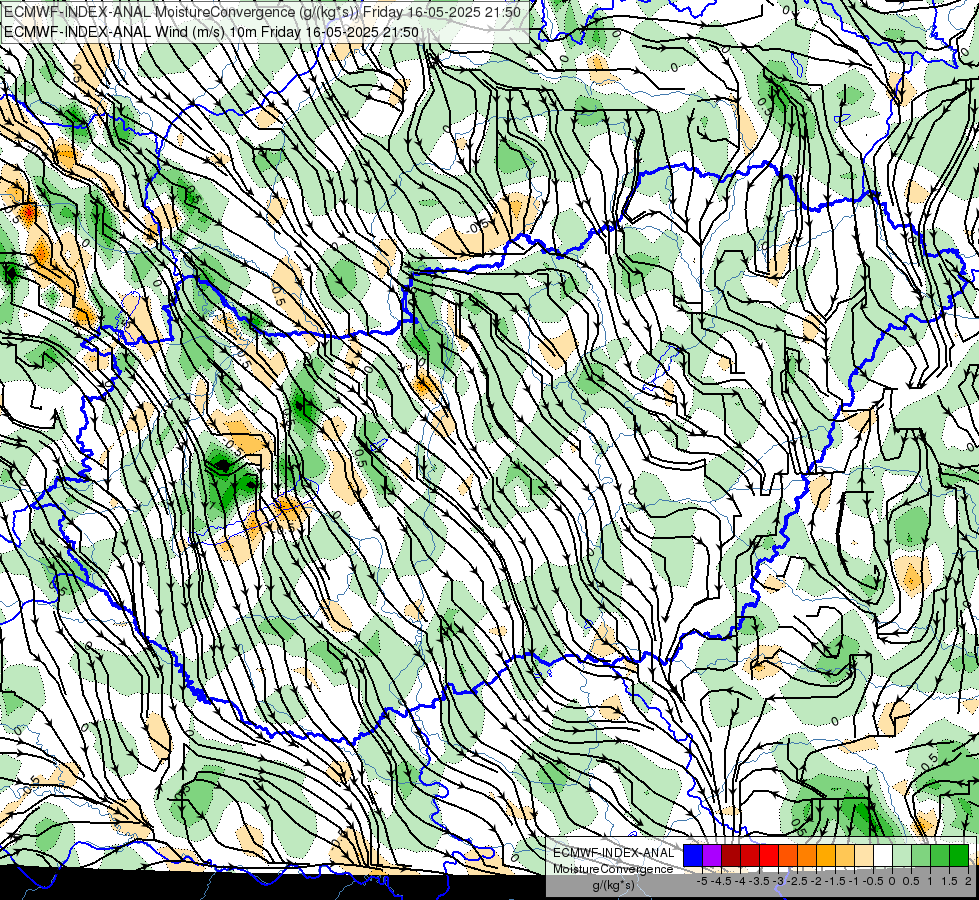Click the -2.5 legend tick label
Image resolution: width=979 pixels, height=900 pixels.
[x=797, y=881]
